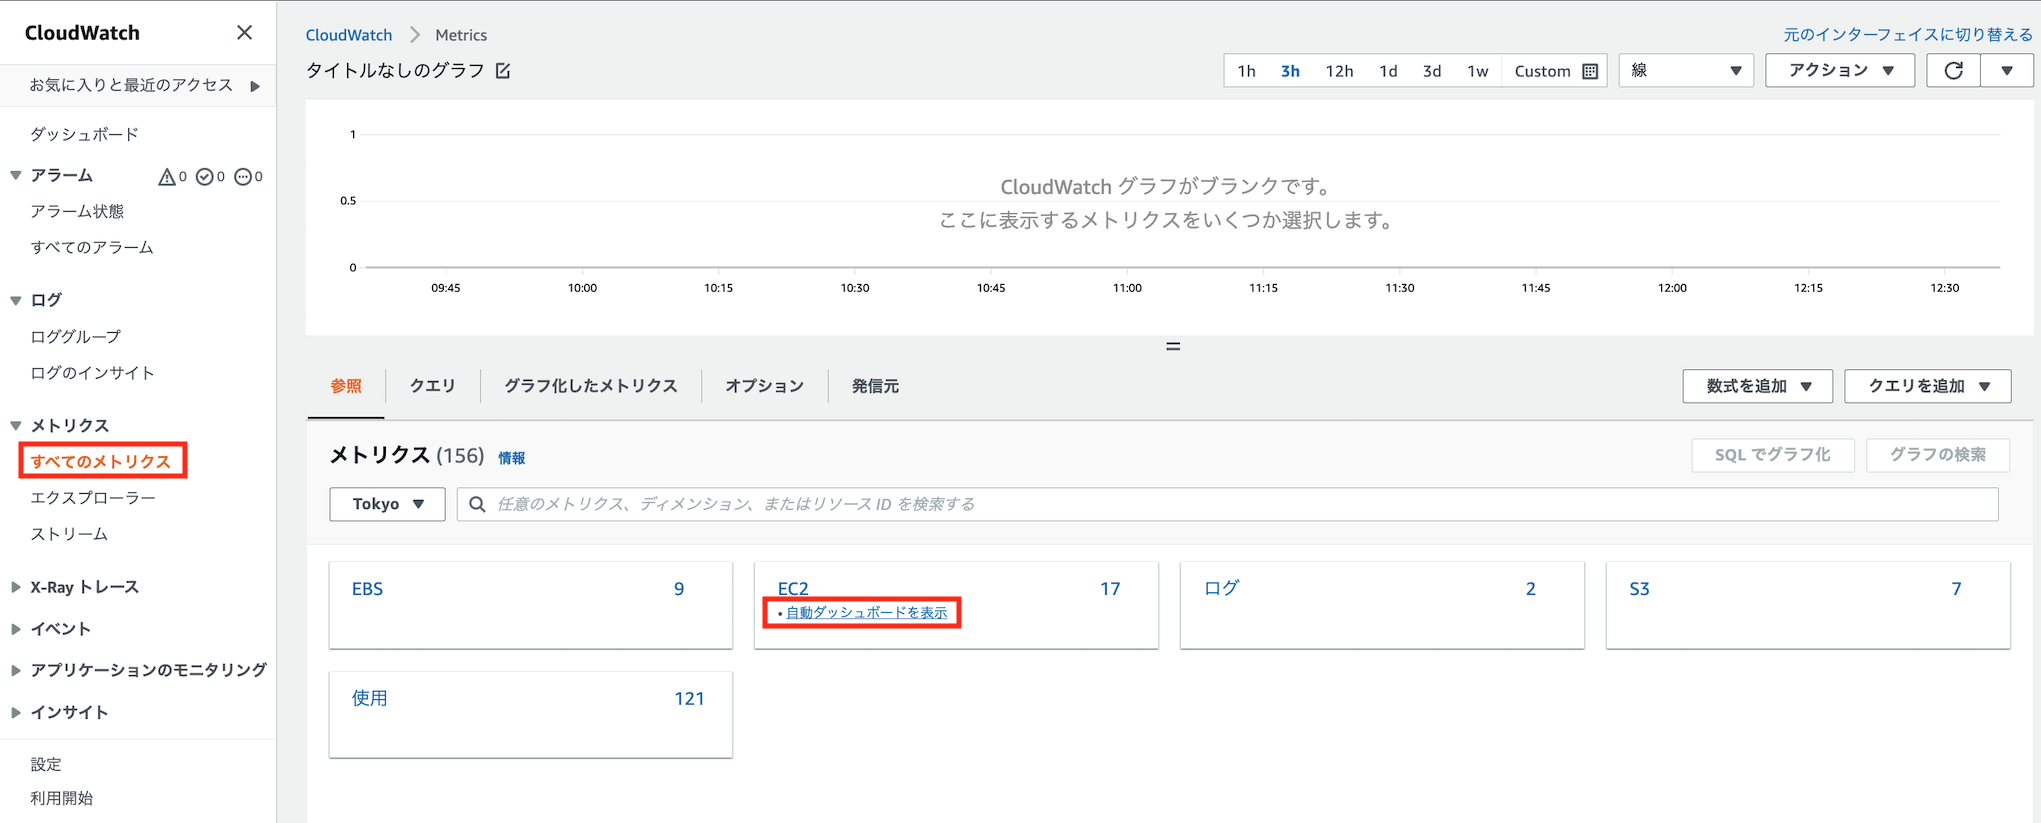
Task: Expand the X-Ray トレース section
Action: tap(16, 587)
